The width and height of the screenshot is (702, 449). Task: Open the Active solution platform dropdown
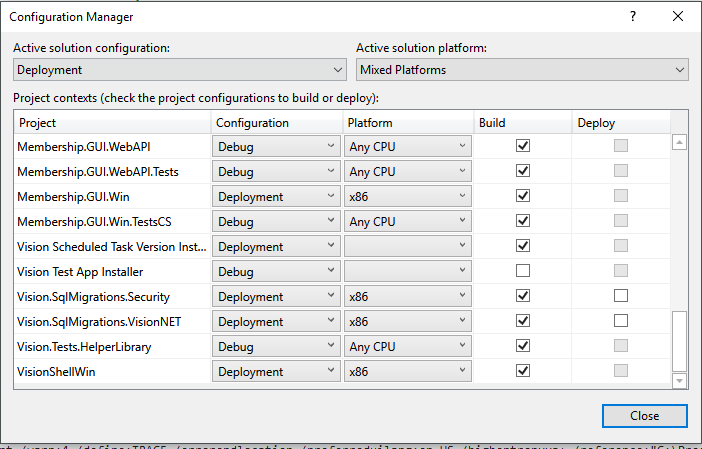click(x=523, y=70)
